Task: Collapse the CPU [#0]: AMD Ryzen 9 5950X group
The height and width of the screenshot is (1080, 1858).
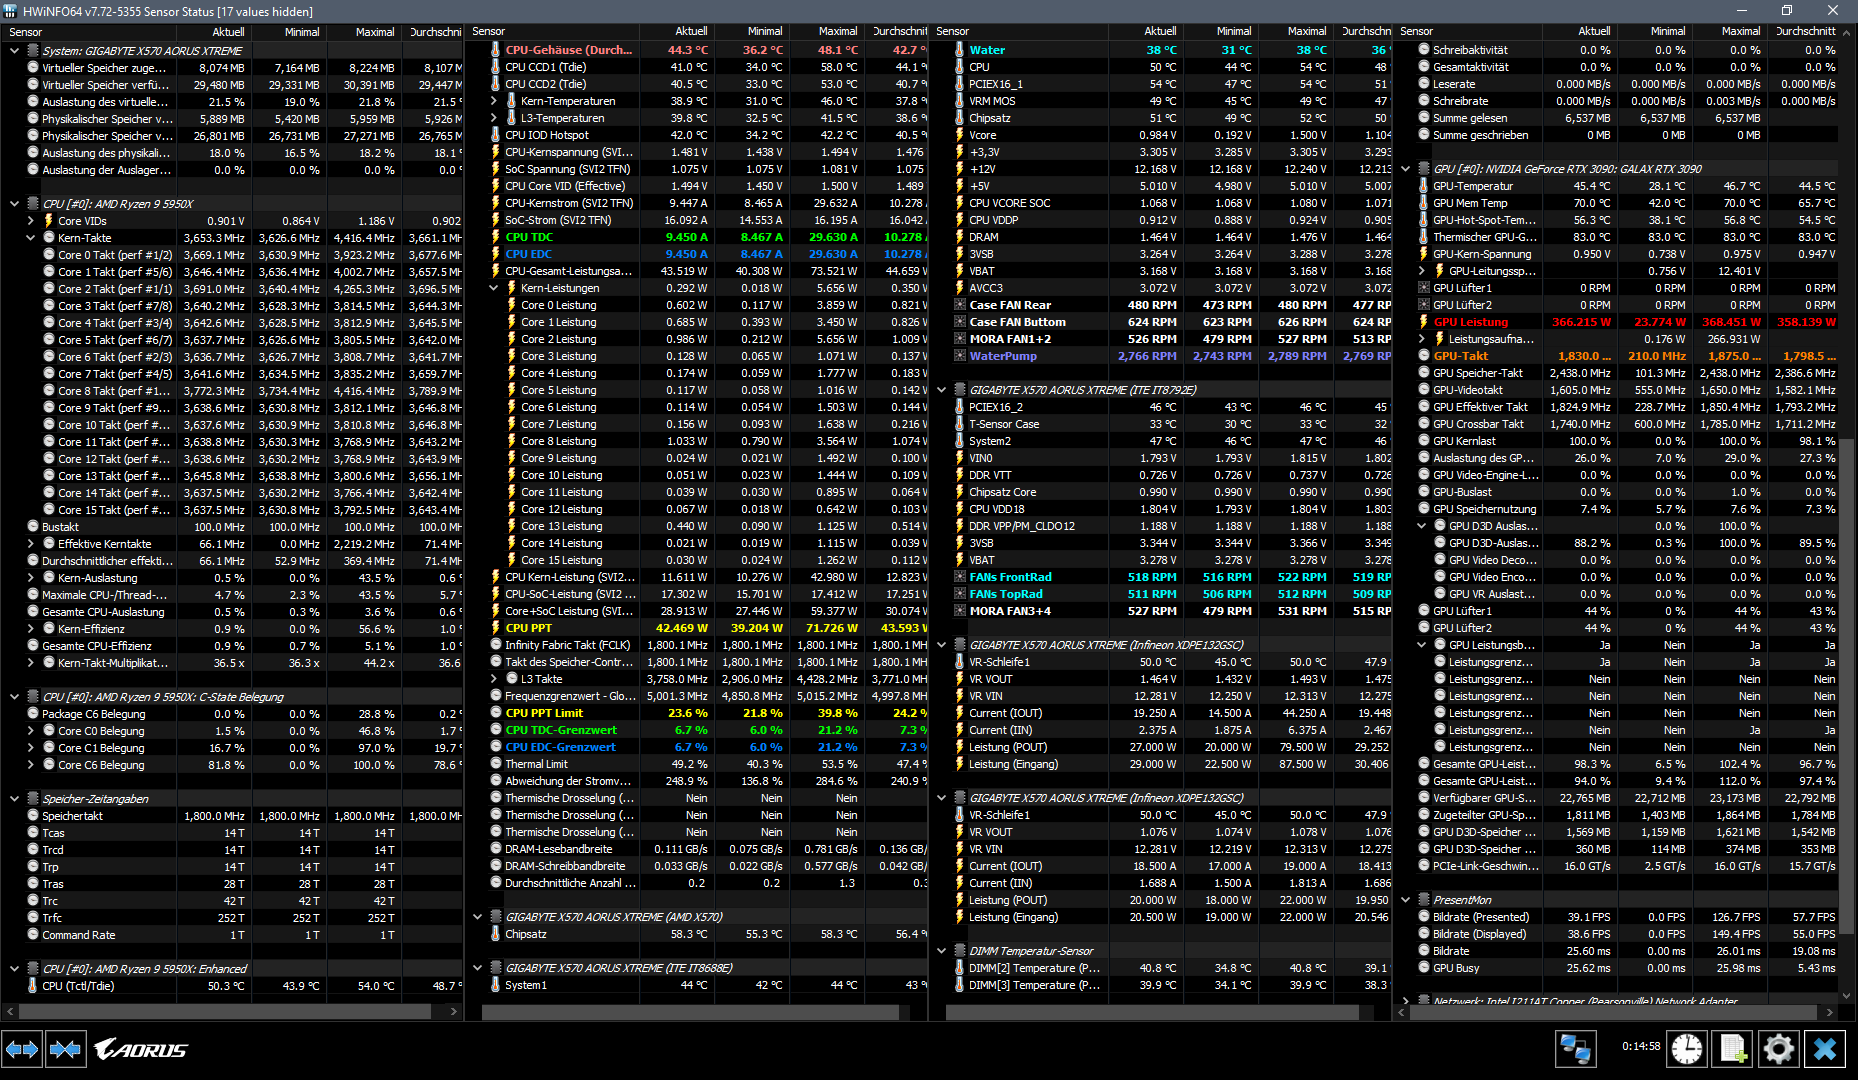Action: tap(14, 203)
